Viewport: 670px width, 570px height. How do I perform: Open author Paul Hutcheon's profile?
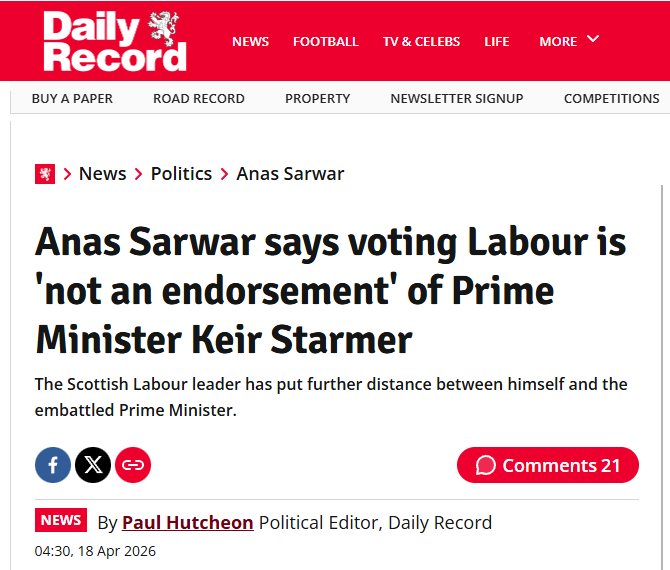pos(187,522)
